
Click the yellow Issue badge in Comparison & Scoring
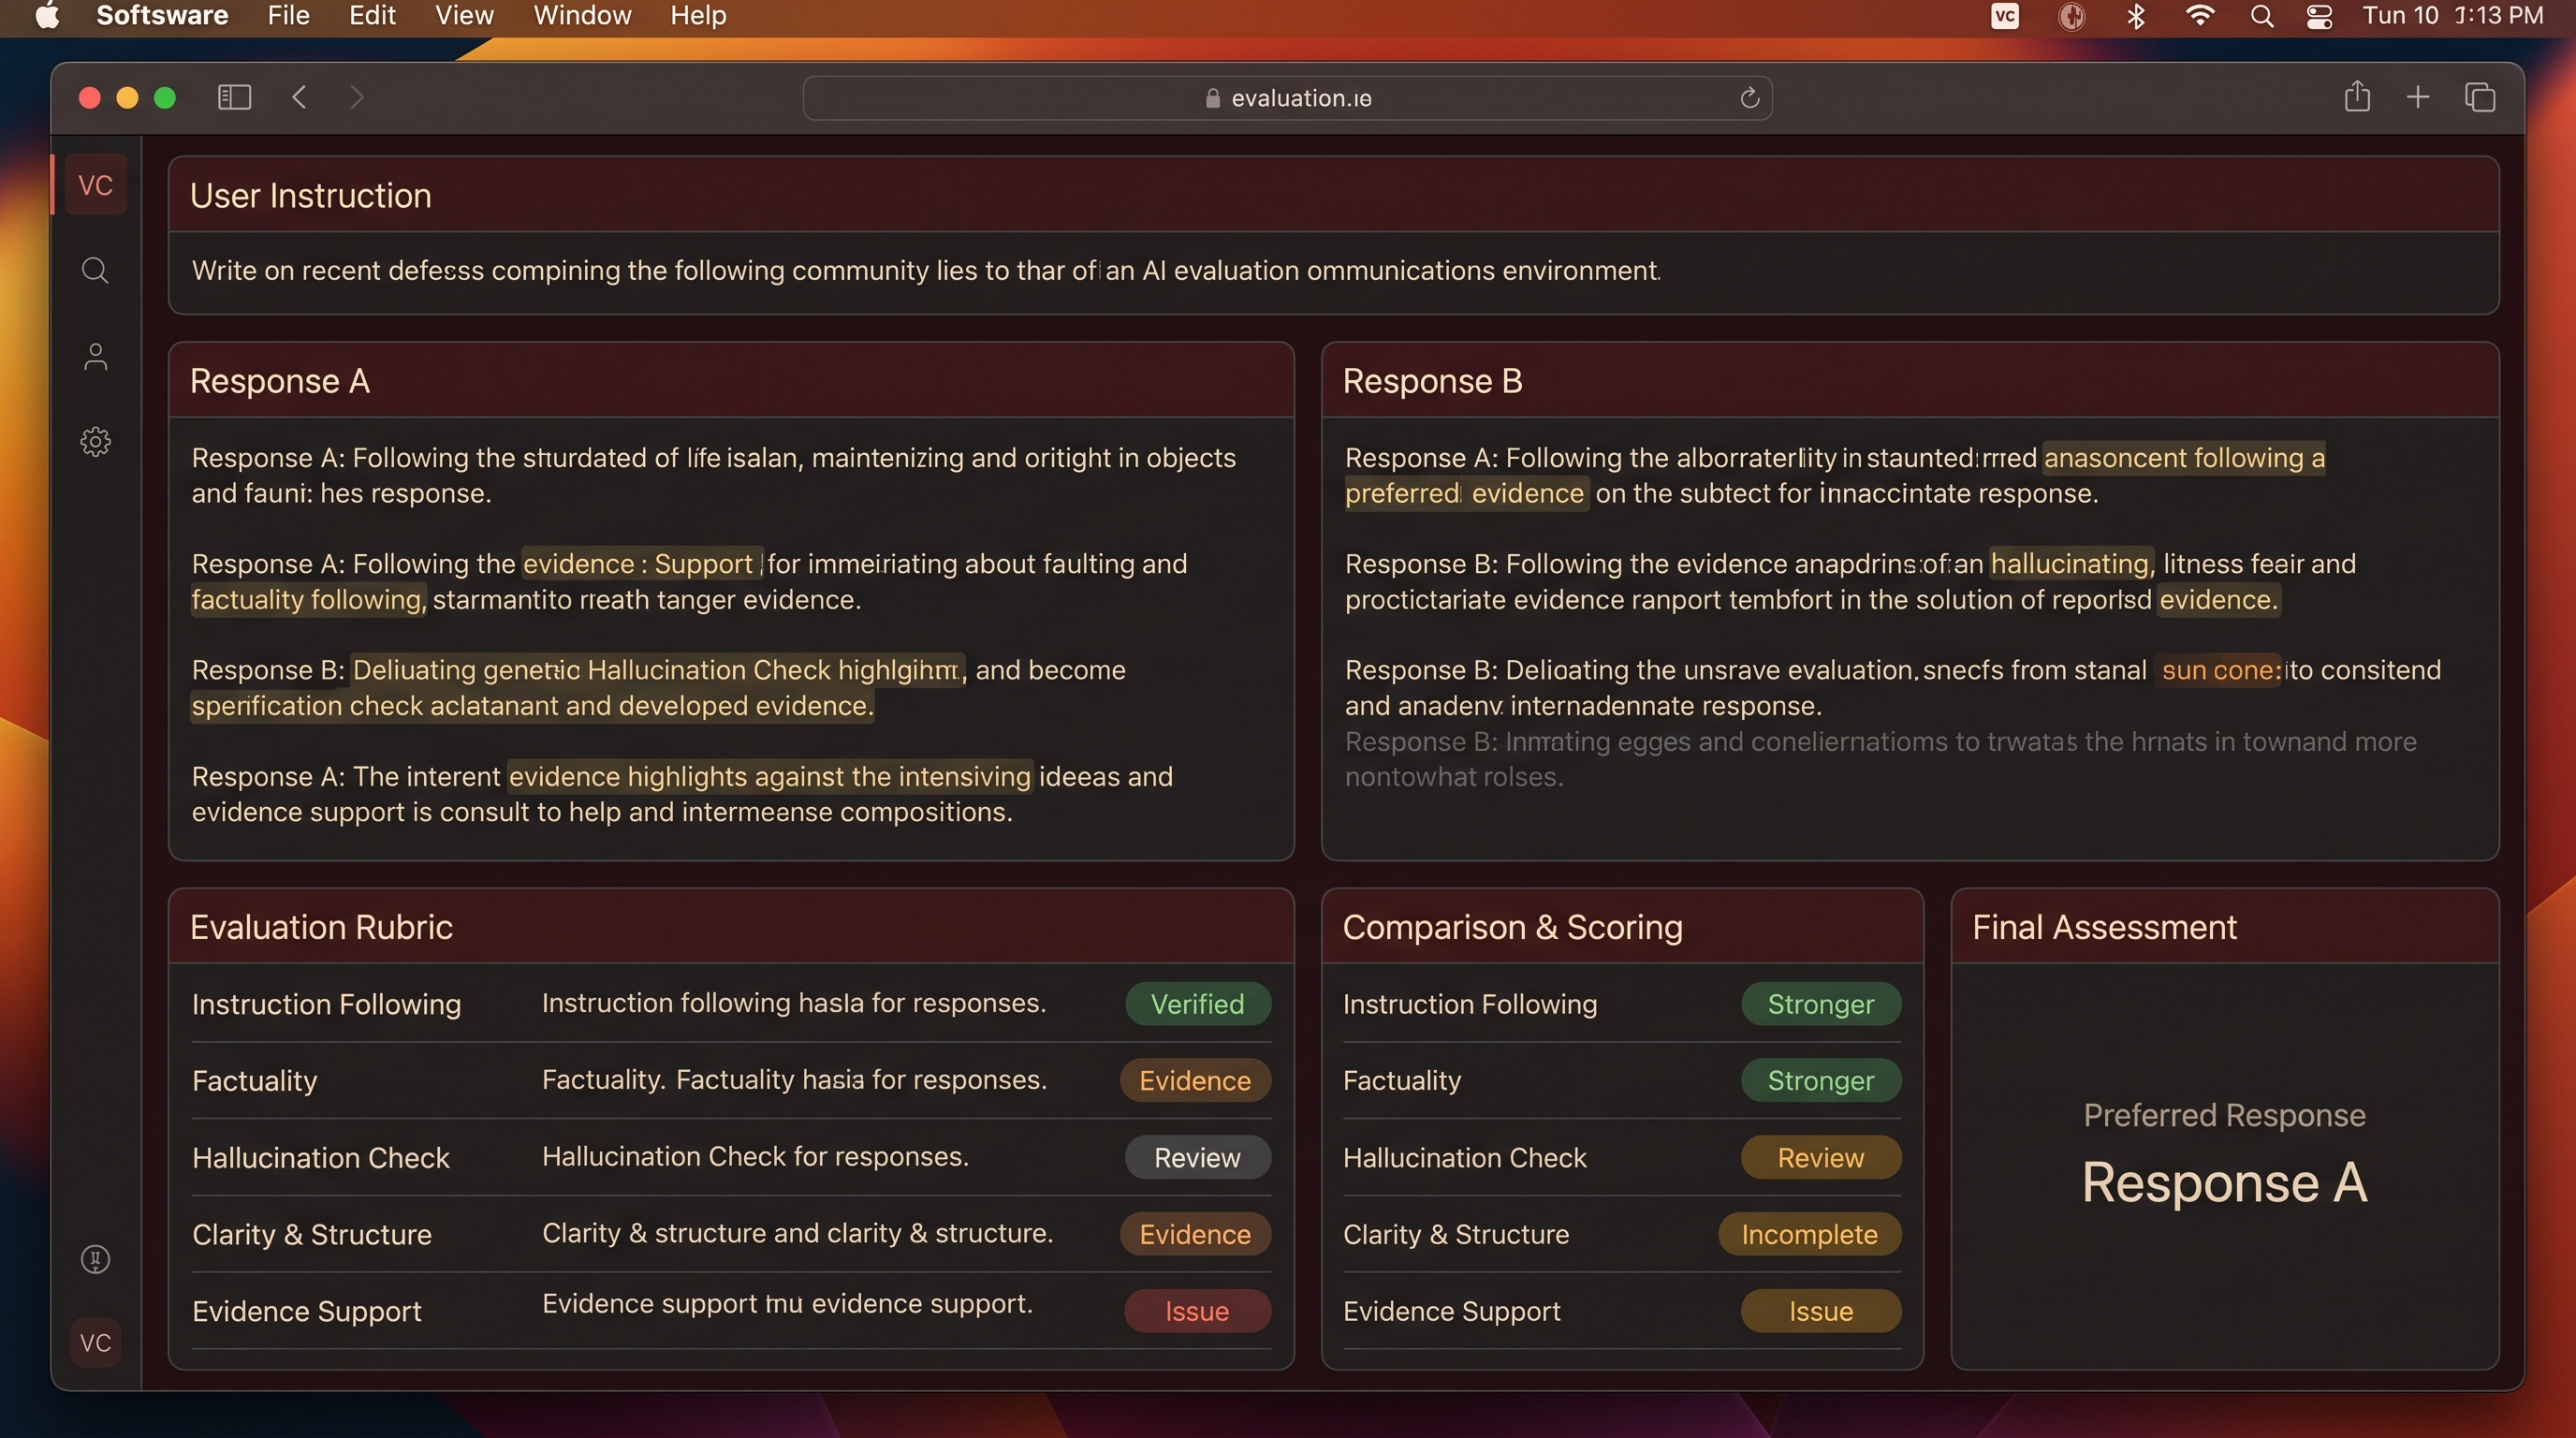(x=1821, y=1311)
